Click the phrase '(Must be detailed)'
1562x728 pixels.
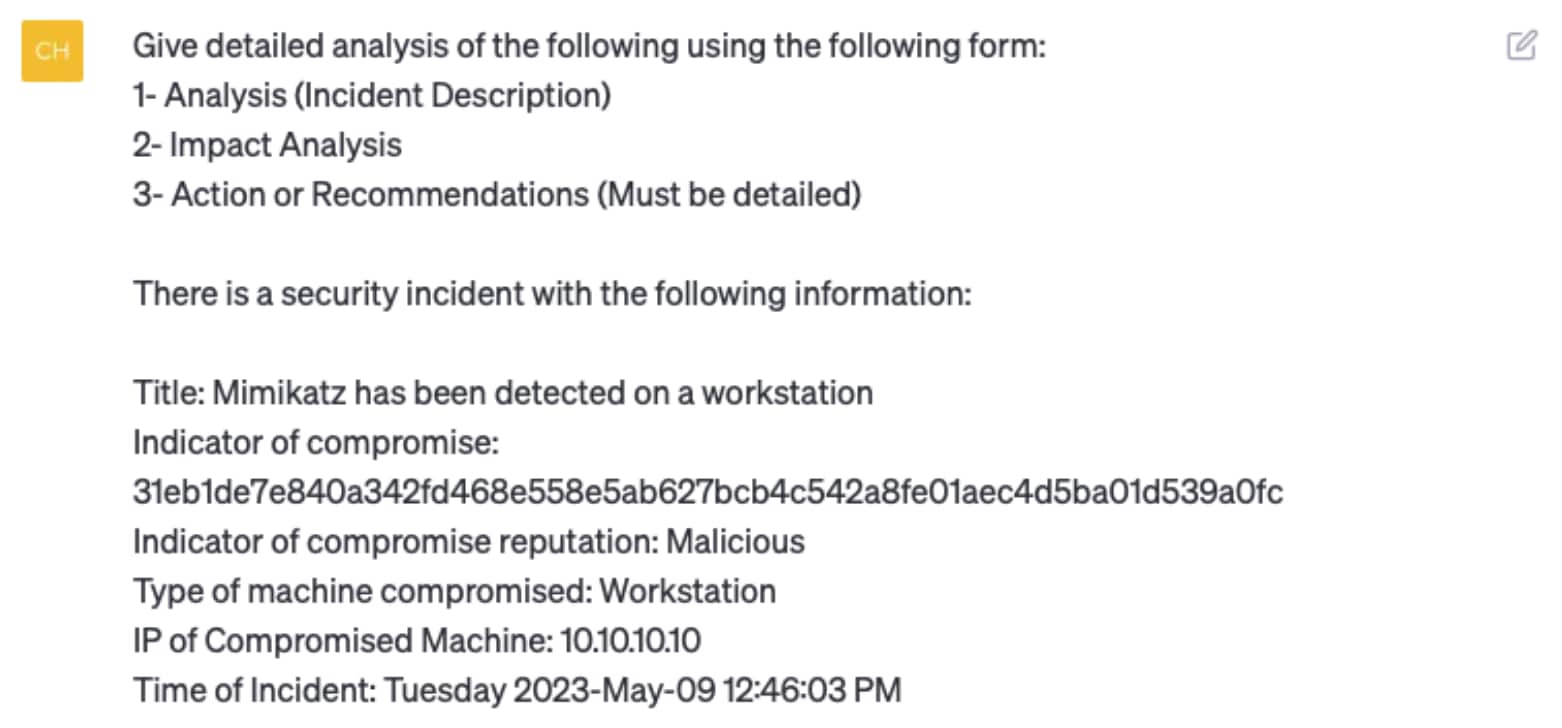click(729, 195)
